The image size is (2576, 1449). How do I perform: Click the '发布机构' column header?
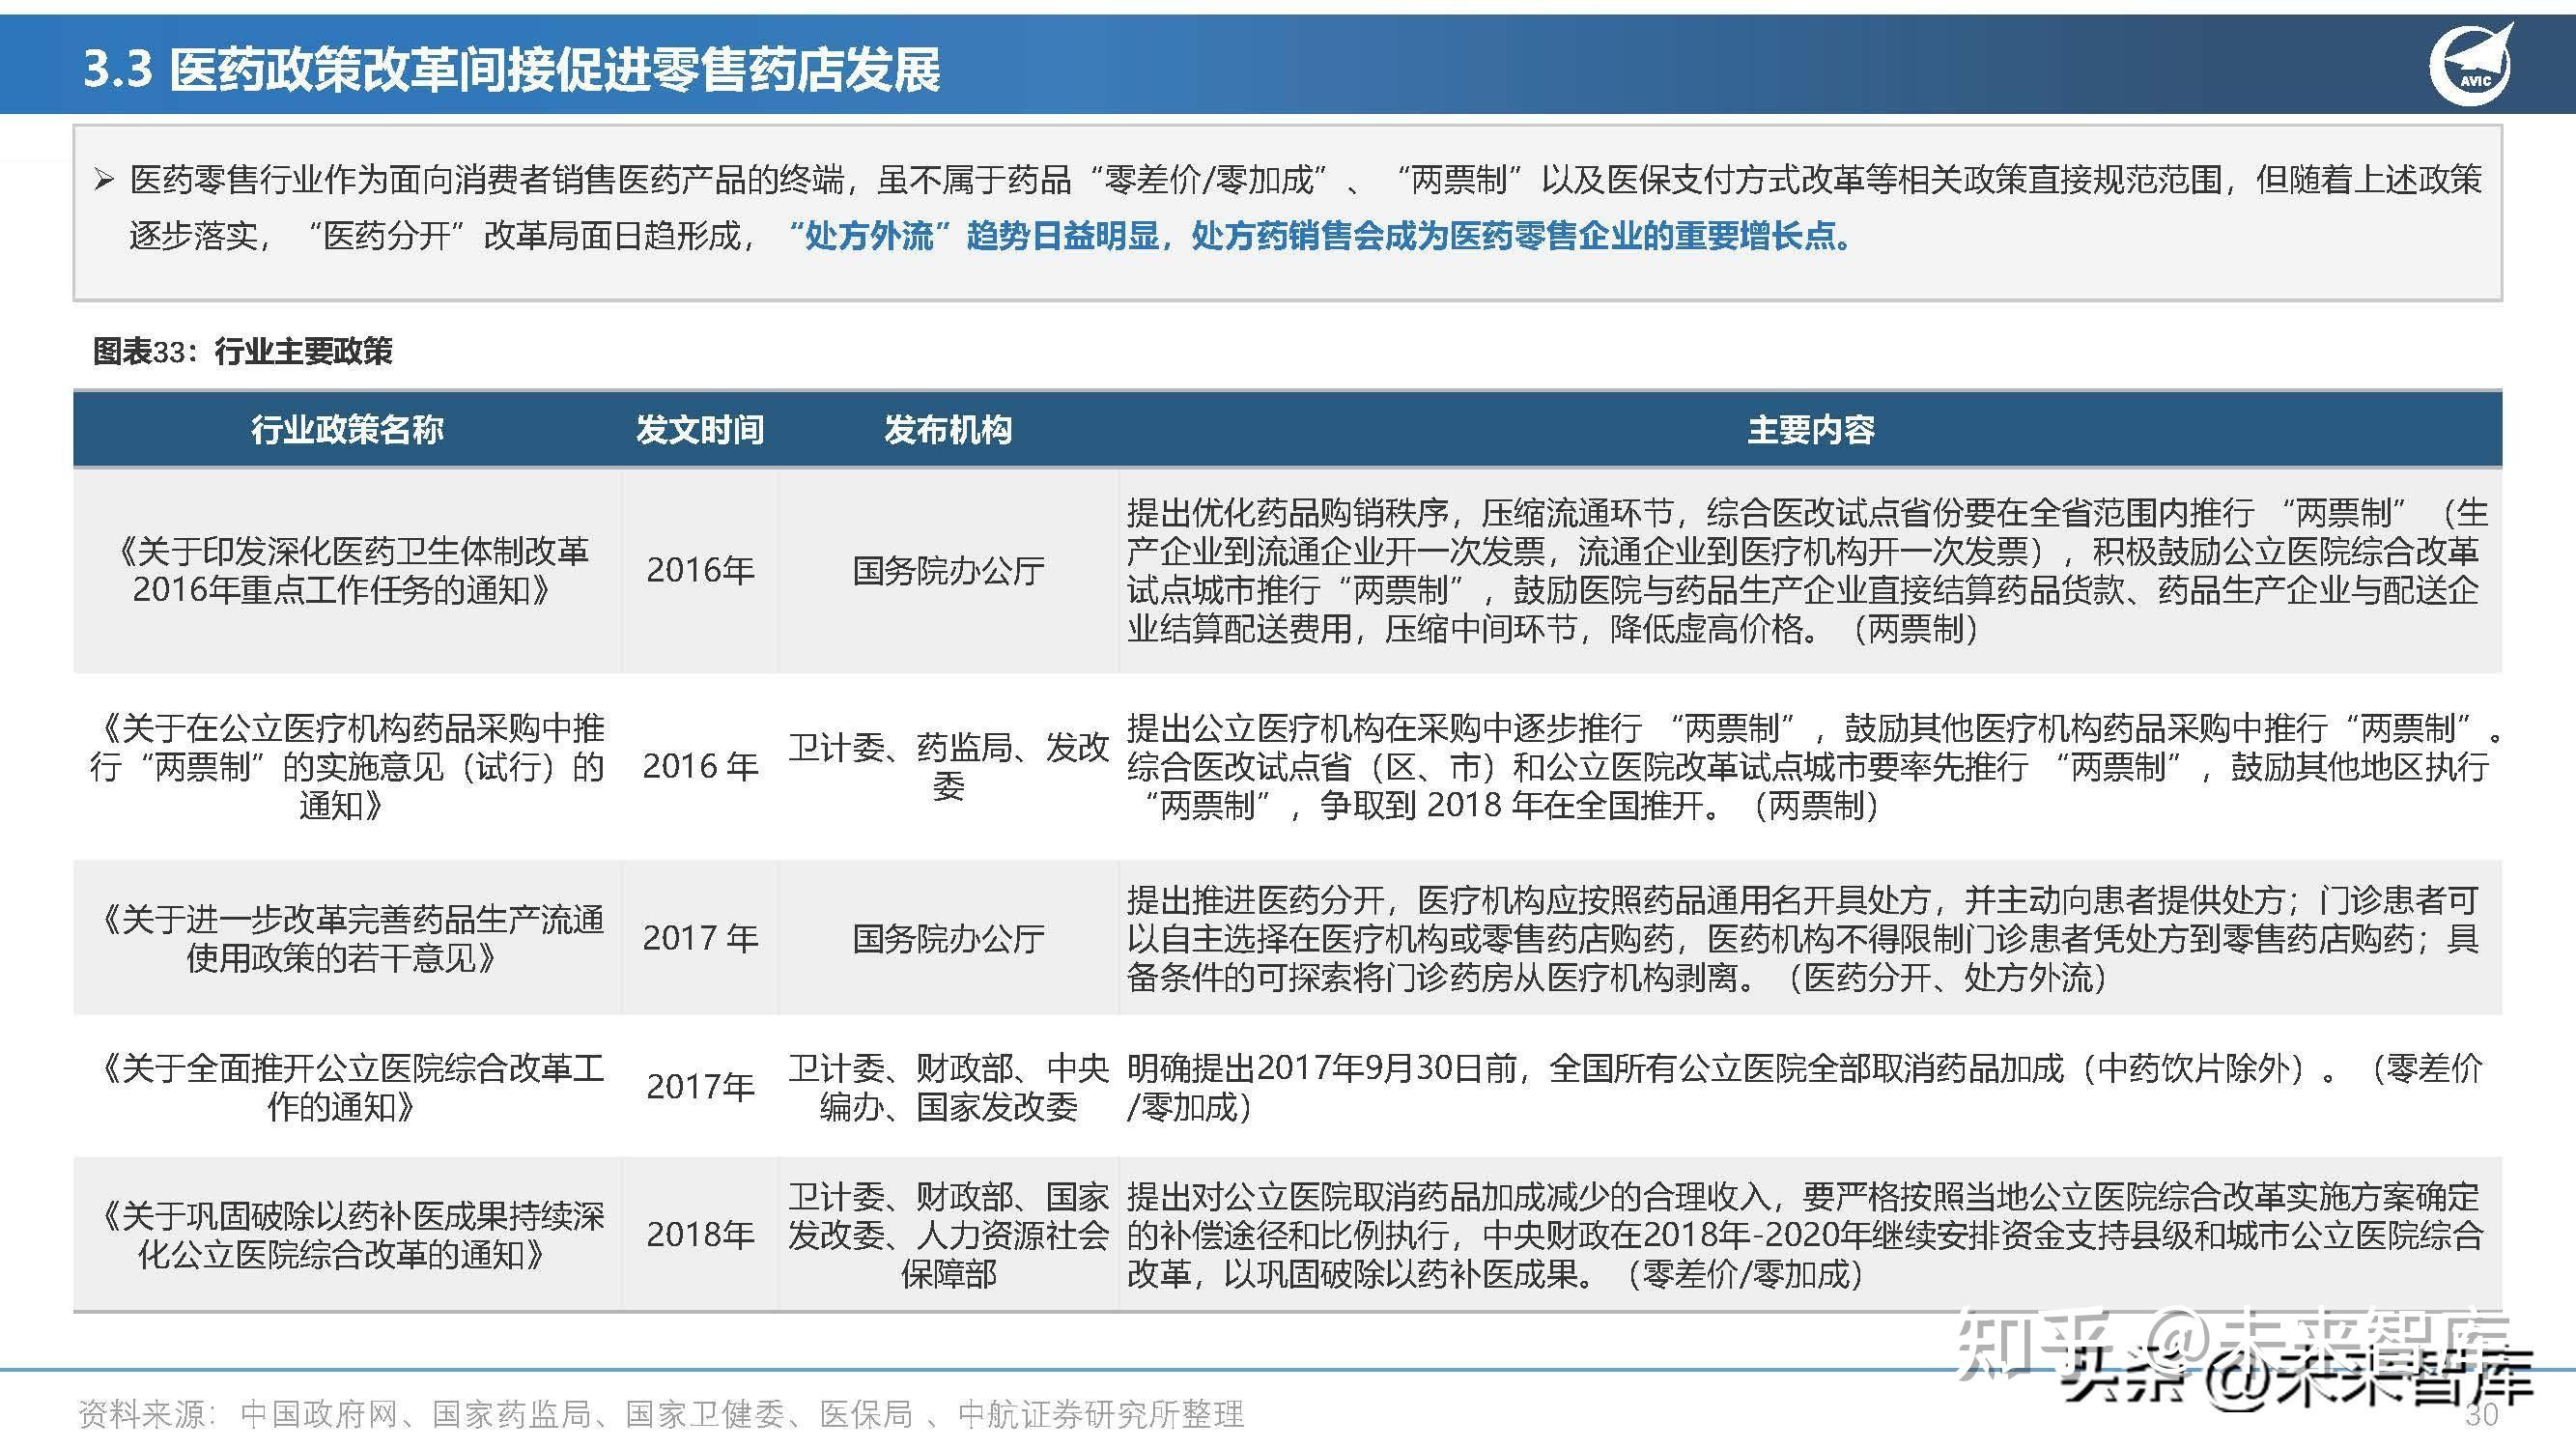click(948, 429)
